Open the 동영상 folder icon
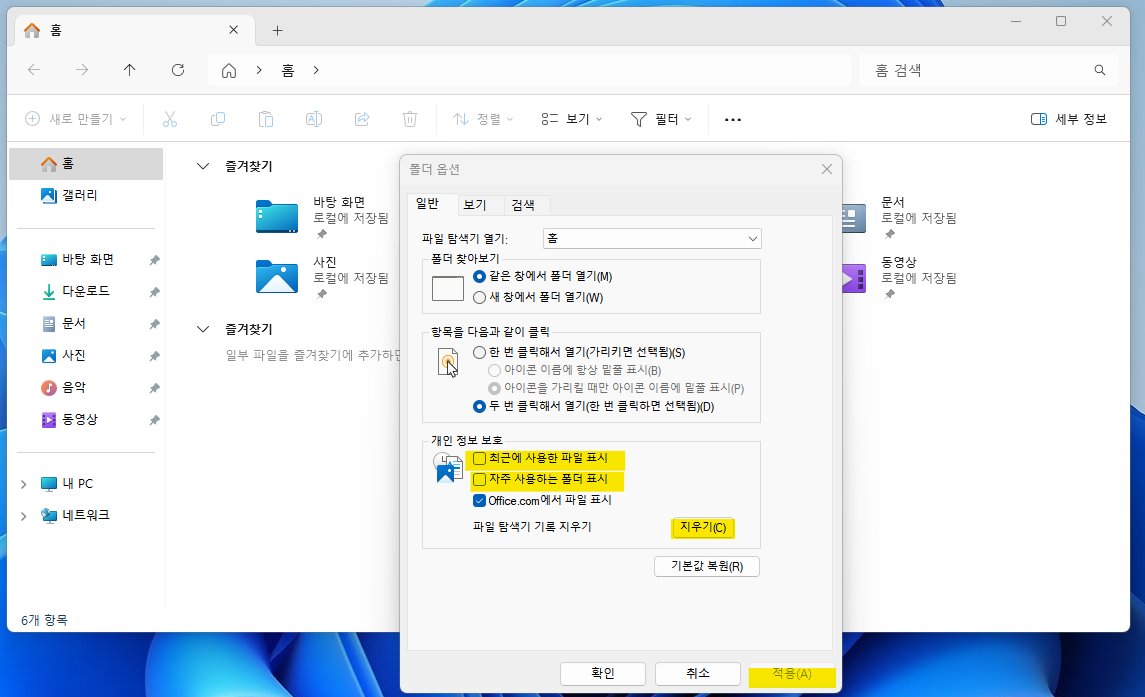The image size is (1145, 697). pos(854,278)
